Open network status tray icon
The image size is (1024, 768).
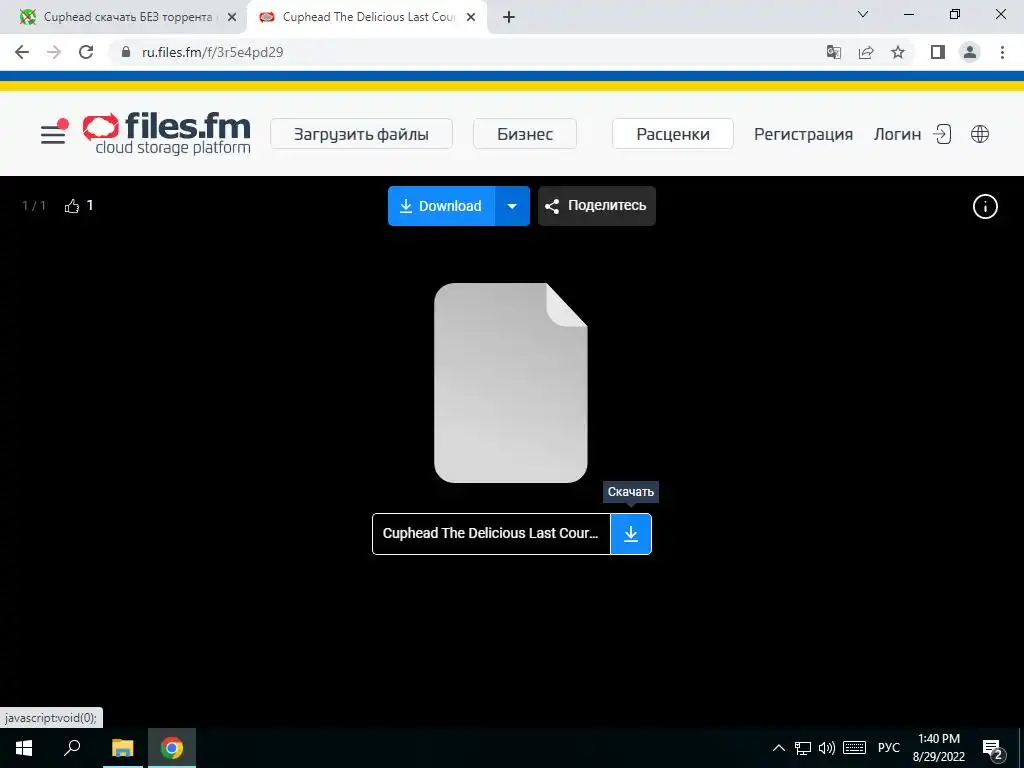803,748
